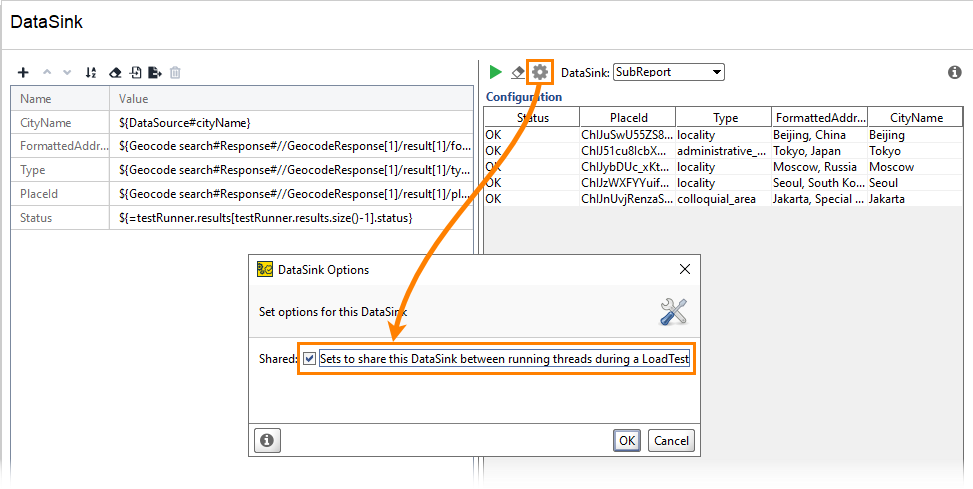
Task: Run the DataSink green play button
Action: click(x=495, y=72)
